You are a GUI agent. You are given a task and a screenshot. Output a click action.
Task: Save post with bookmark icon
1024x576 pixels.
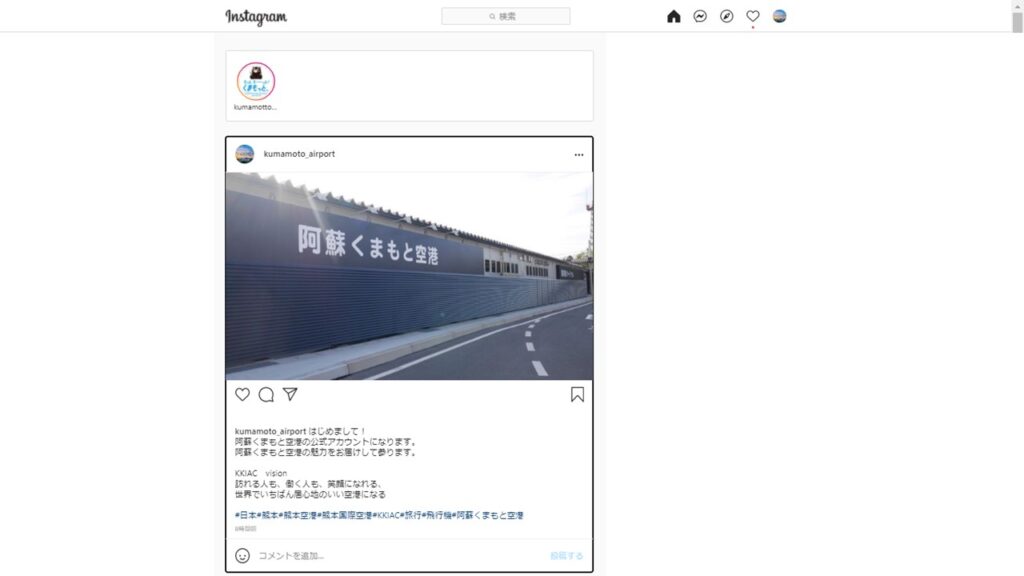[577, 394]
